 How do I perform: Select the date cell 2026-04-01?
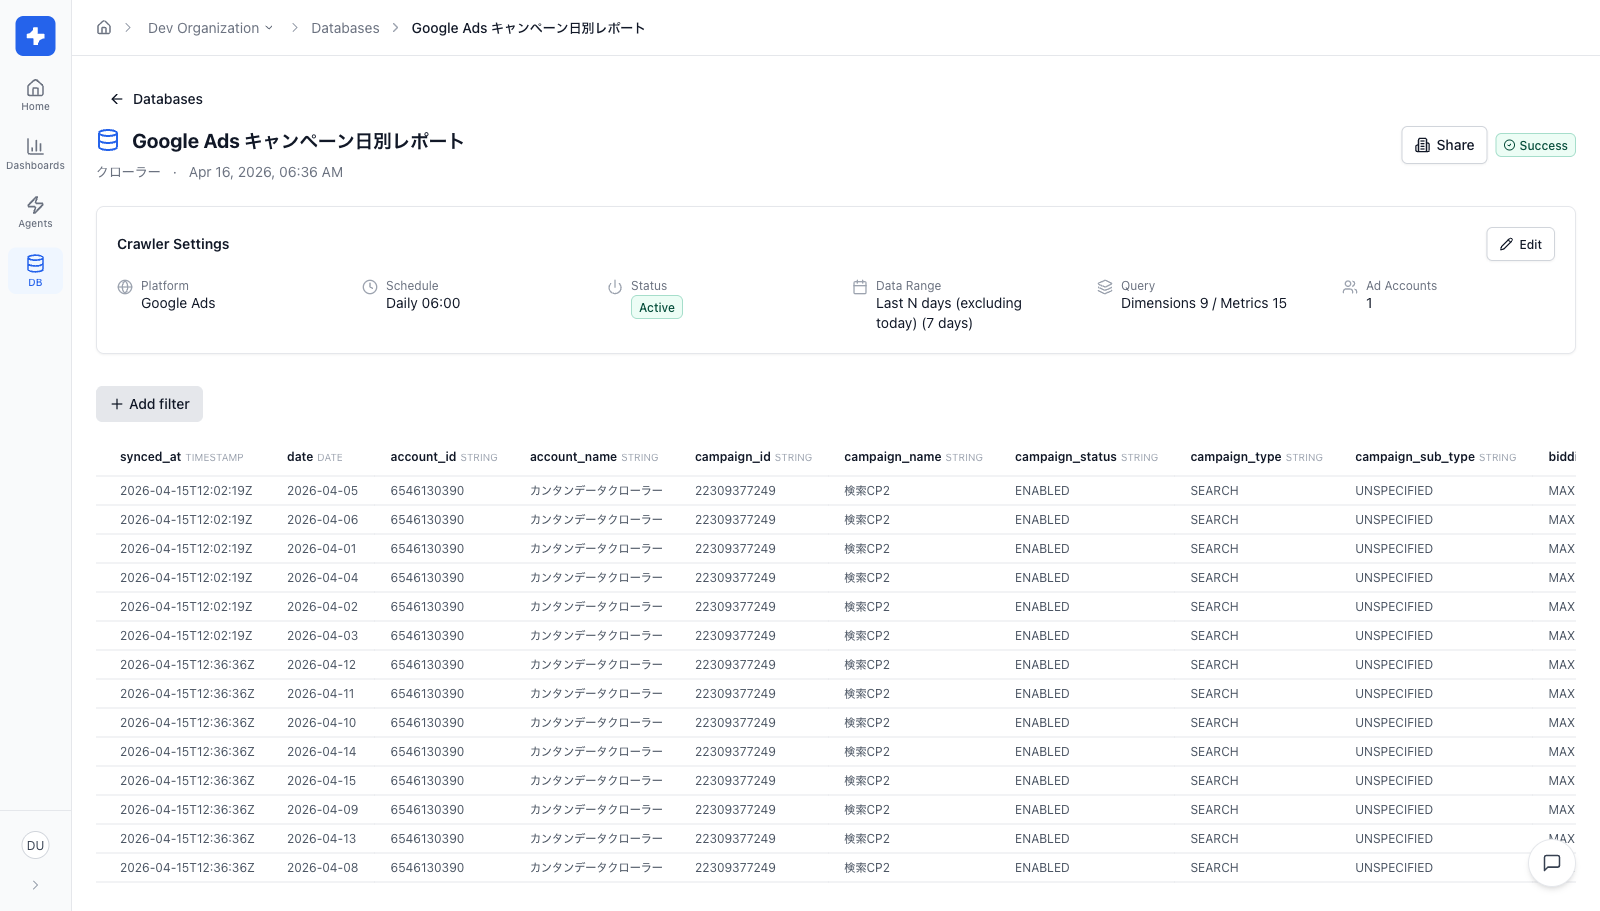[322, 549]
